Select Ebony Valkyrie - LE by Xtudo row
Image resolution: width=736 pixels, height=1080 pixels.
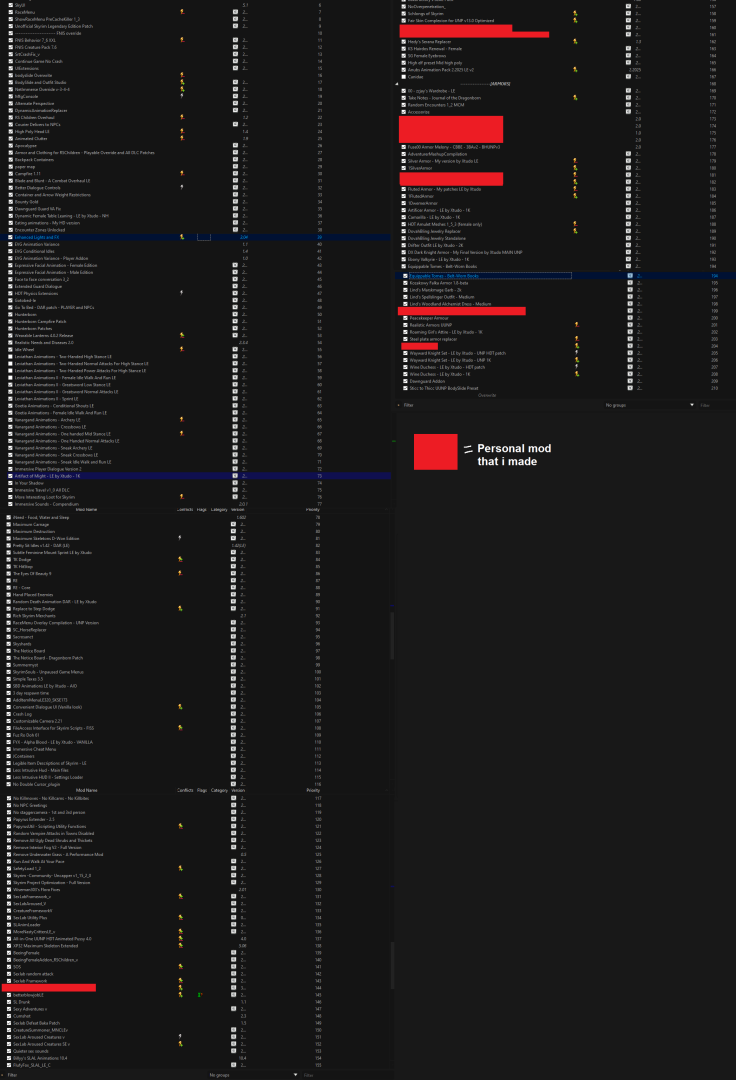pyautogui.click(x=567, y=260)
